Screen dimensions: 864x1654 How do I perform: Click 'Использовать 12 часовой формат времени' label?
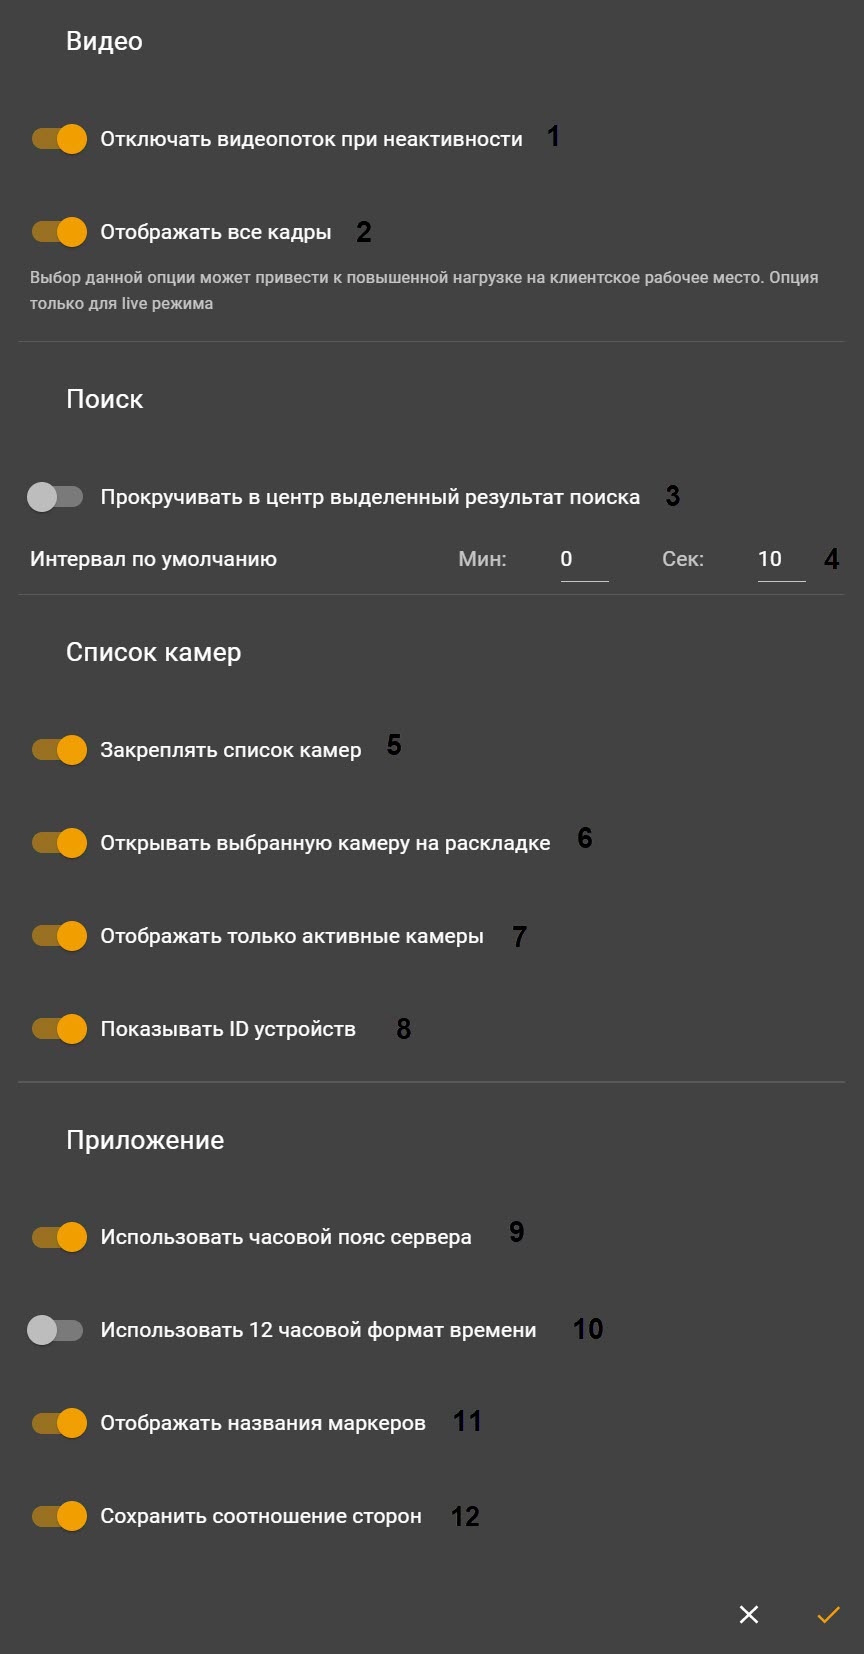318,1330
